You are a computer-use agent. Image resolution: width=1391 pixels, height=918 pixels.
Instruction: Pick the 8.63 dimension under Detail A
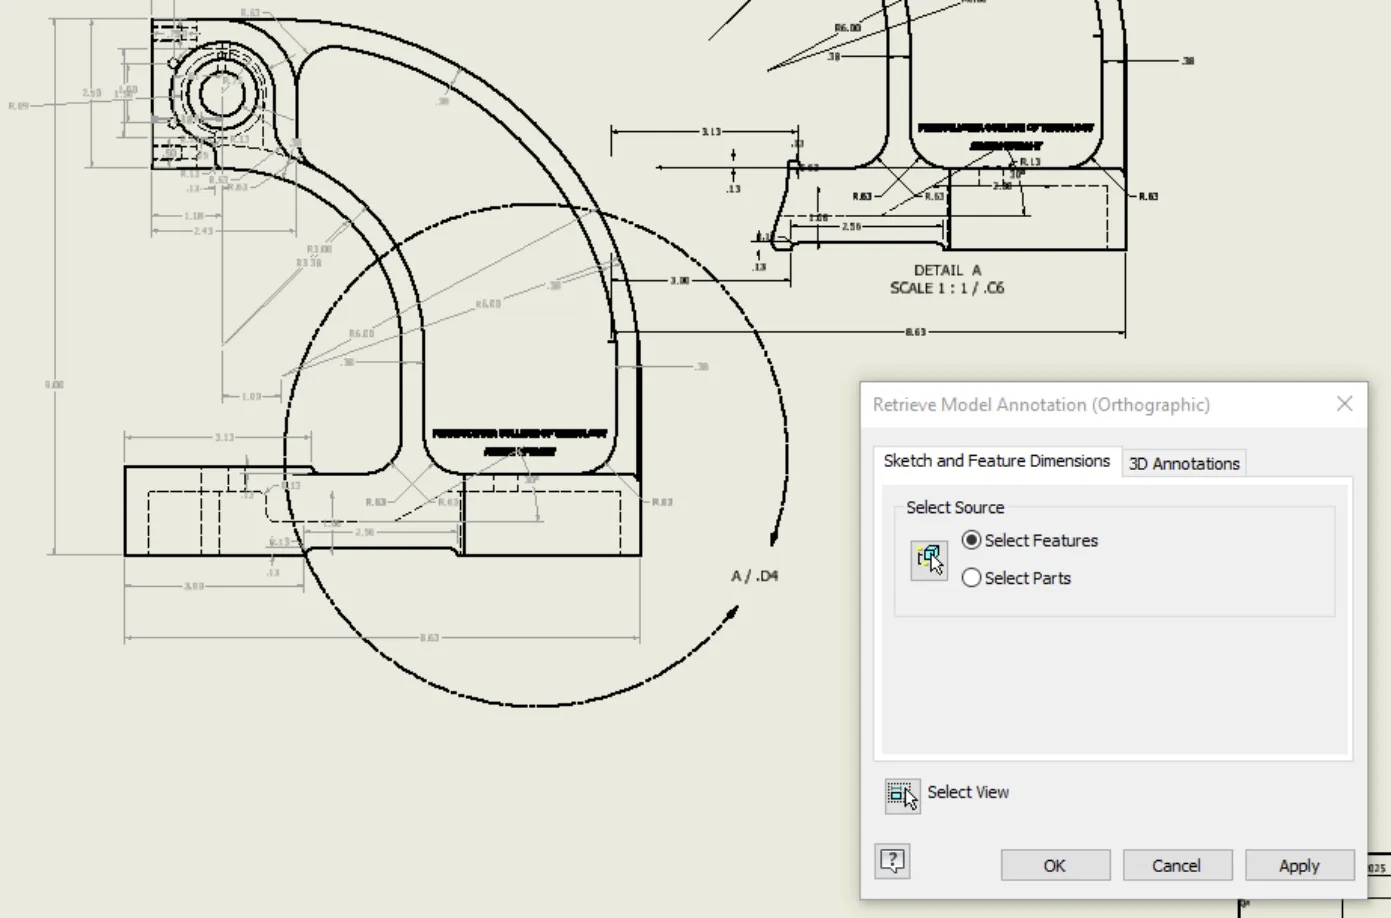click(916, 332)
